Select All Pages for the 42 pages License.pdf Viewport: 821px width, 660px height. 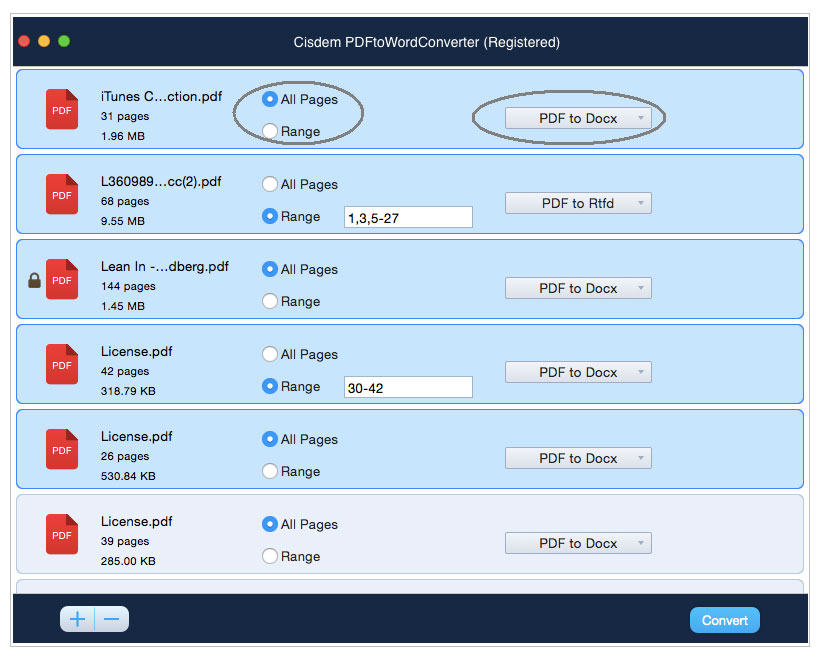270,354
